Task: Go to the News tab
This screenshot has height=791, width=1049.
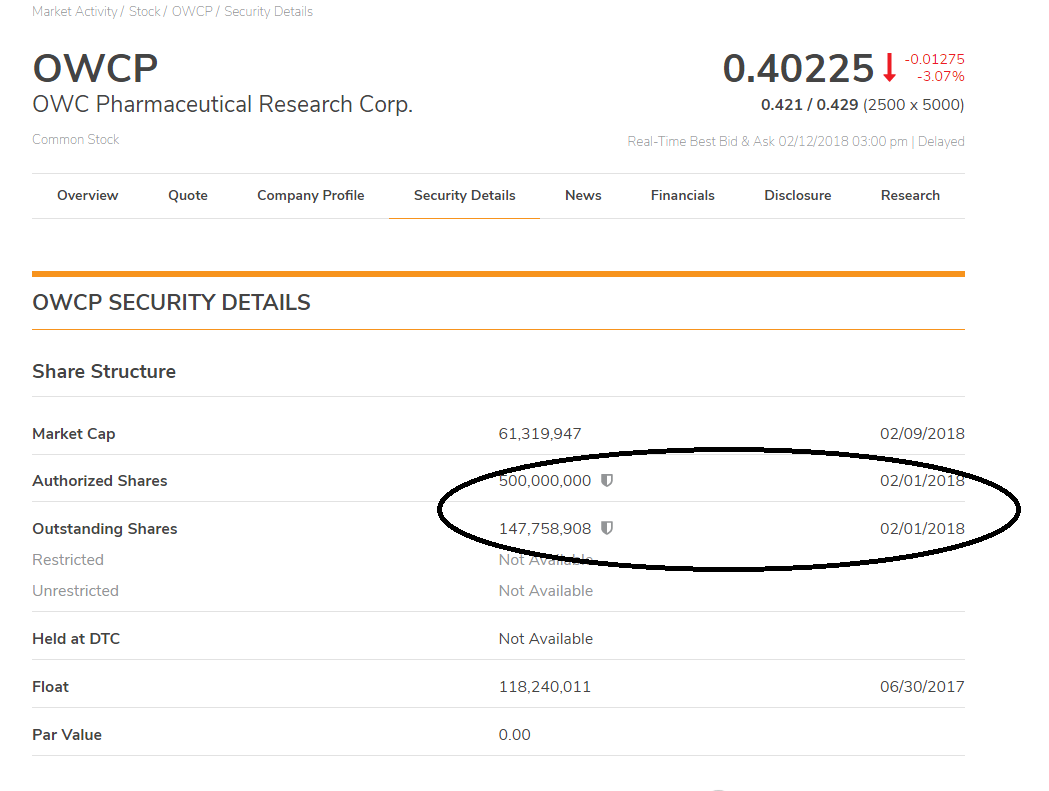Action: [583, 195]
